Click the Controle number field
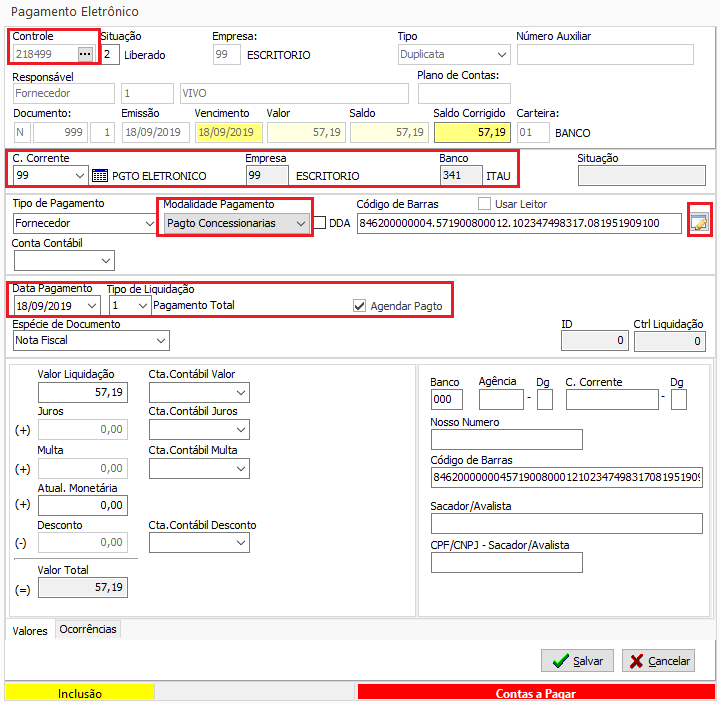The height and width of the screenshot is (704, 720). 45,54
